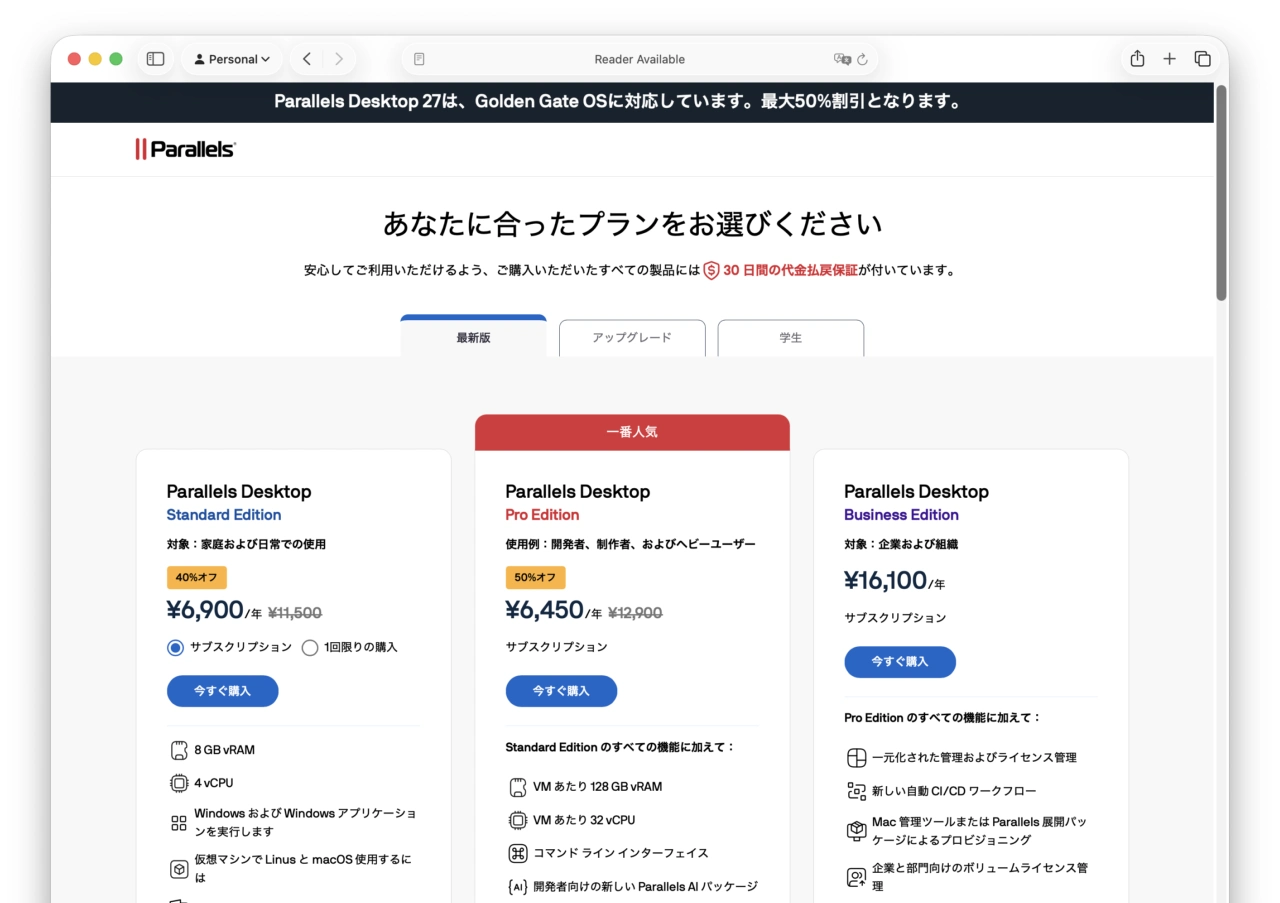Image resolution: width=1280 pixels, height=903 pixels.
Task: Click the CI/CD workflow icon
Action: [856, 791]
